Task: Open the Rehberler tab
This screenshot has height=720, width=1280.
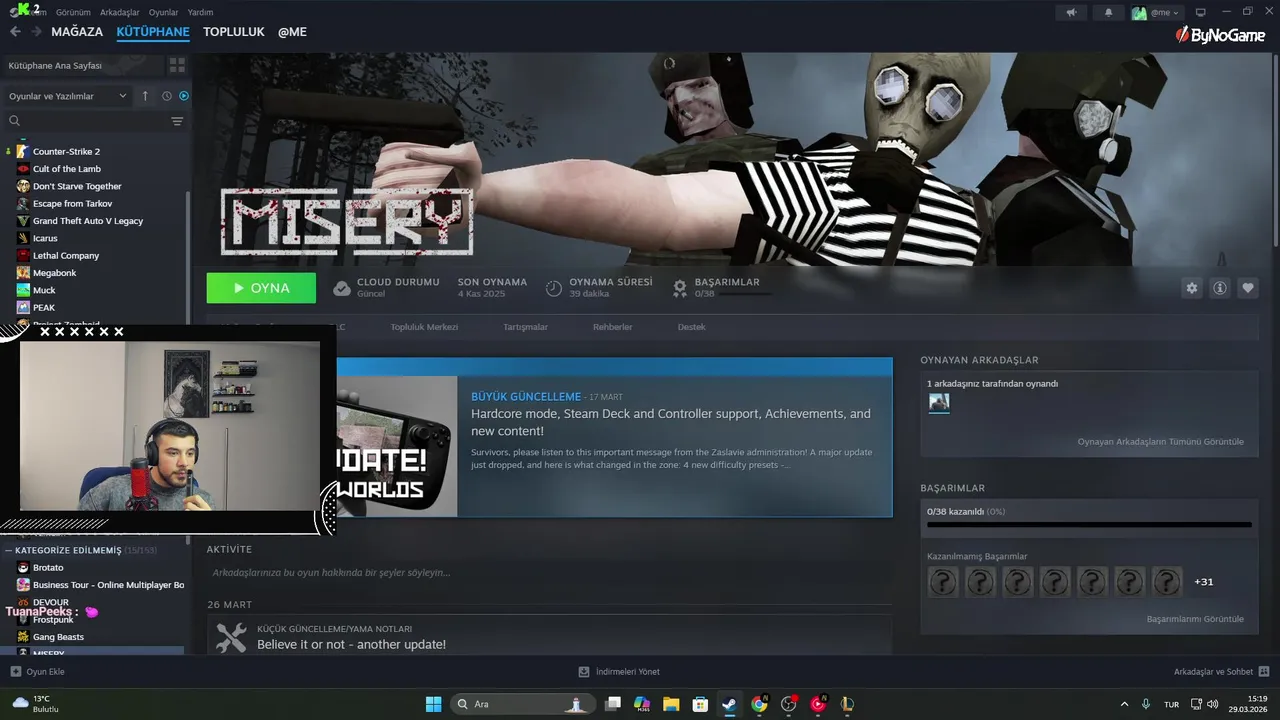Action: 613,327
